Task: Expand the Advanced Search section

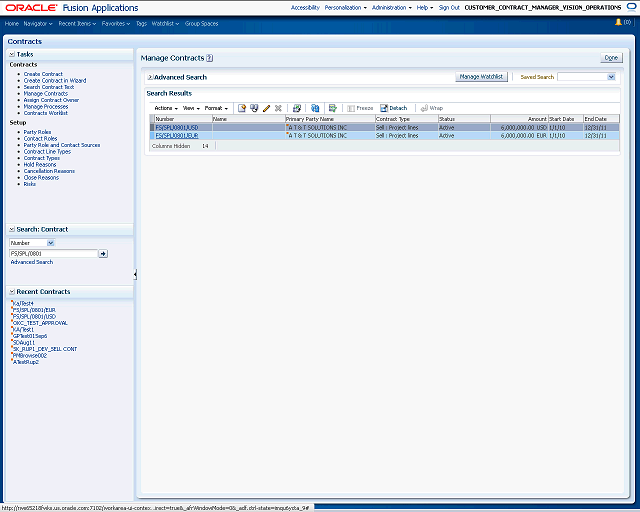Action: pyautogui.click(x=150, y=77)
